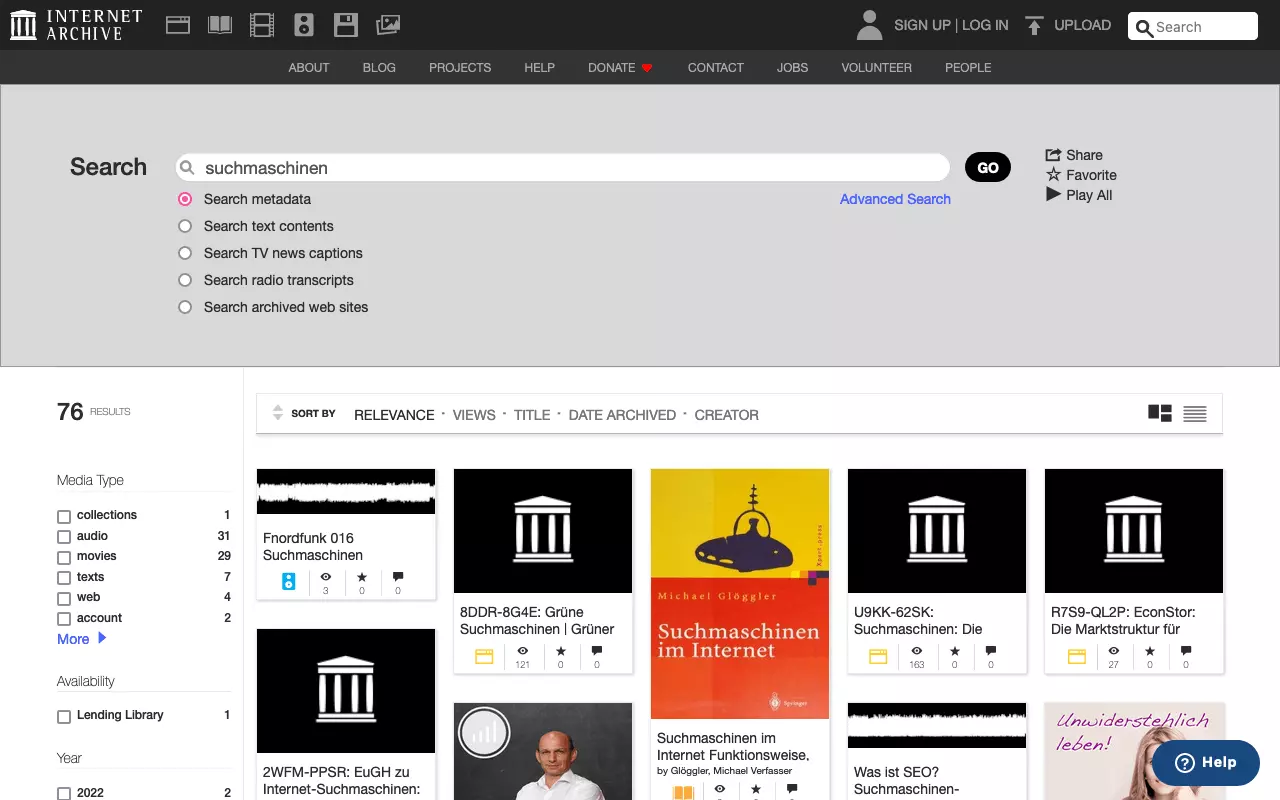Check the 2022 year filter
This screenshot has width=1280, height=800.
[x=64, y=793]
